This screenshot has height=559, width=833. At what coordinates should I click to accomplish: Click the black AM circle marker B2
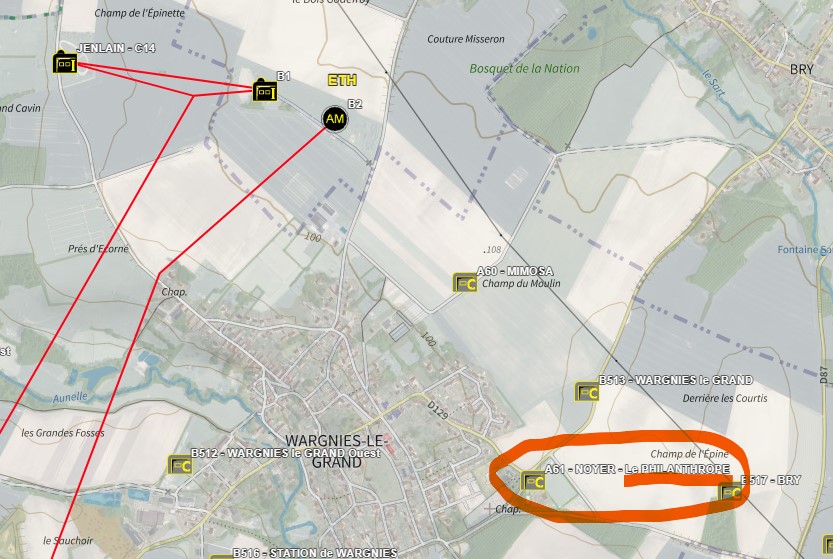point(335,118)
